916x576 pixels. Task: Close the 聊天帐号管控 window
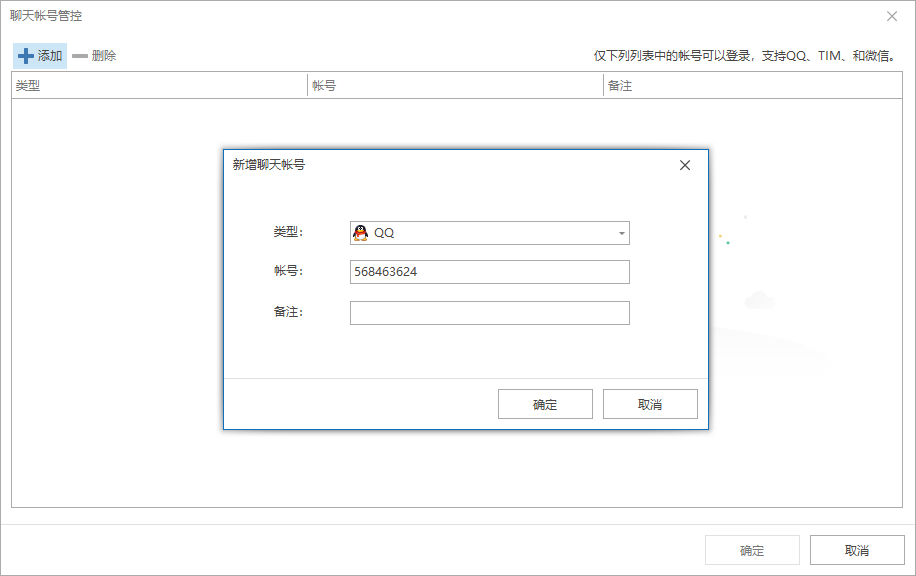click(892, 16)
